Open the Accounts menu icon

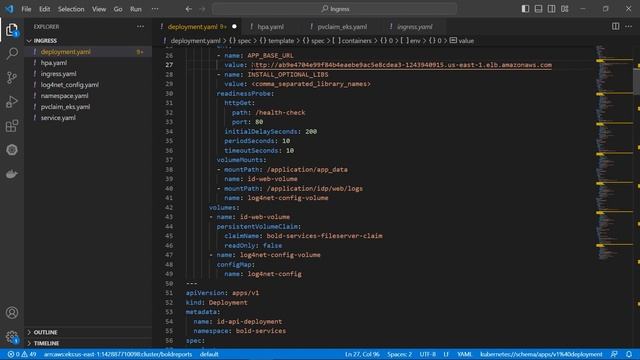tap(12, 313)
